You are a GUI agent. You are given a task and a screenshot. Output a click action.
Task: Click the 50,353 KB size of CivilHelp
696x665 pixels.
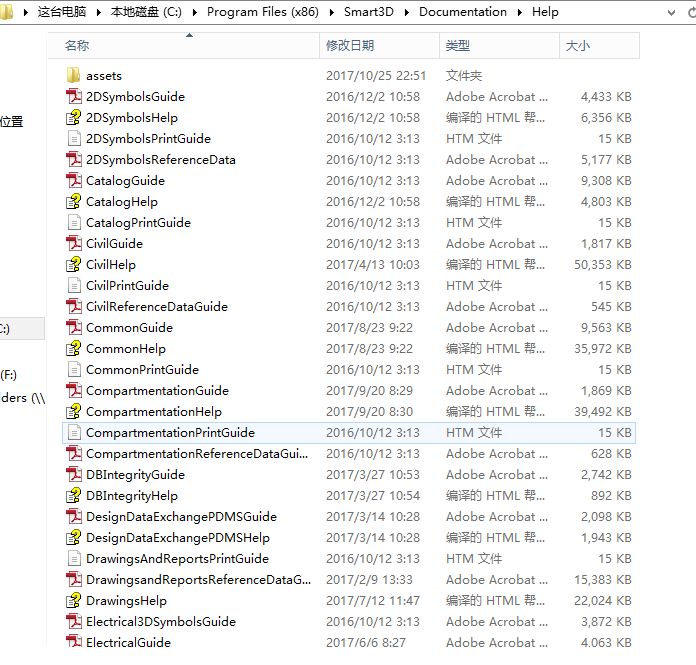603,265
